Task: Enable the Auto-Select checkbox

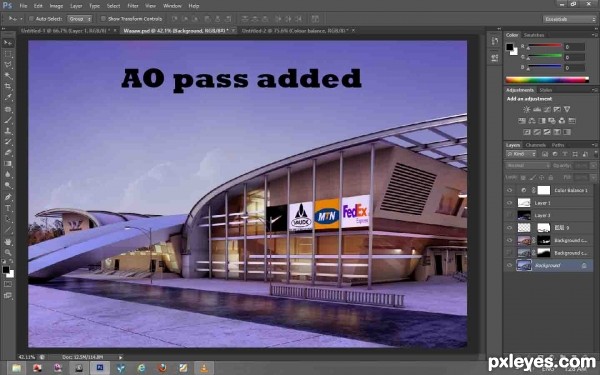Action: (x=31, y=19)
